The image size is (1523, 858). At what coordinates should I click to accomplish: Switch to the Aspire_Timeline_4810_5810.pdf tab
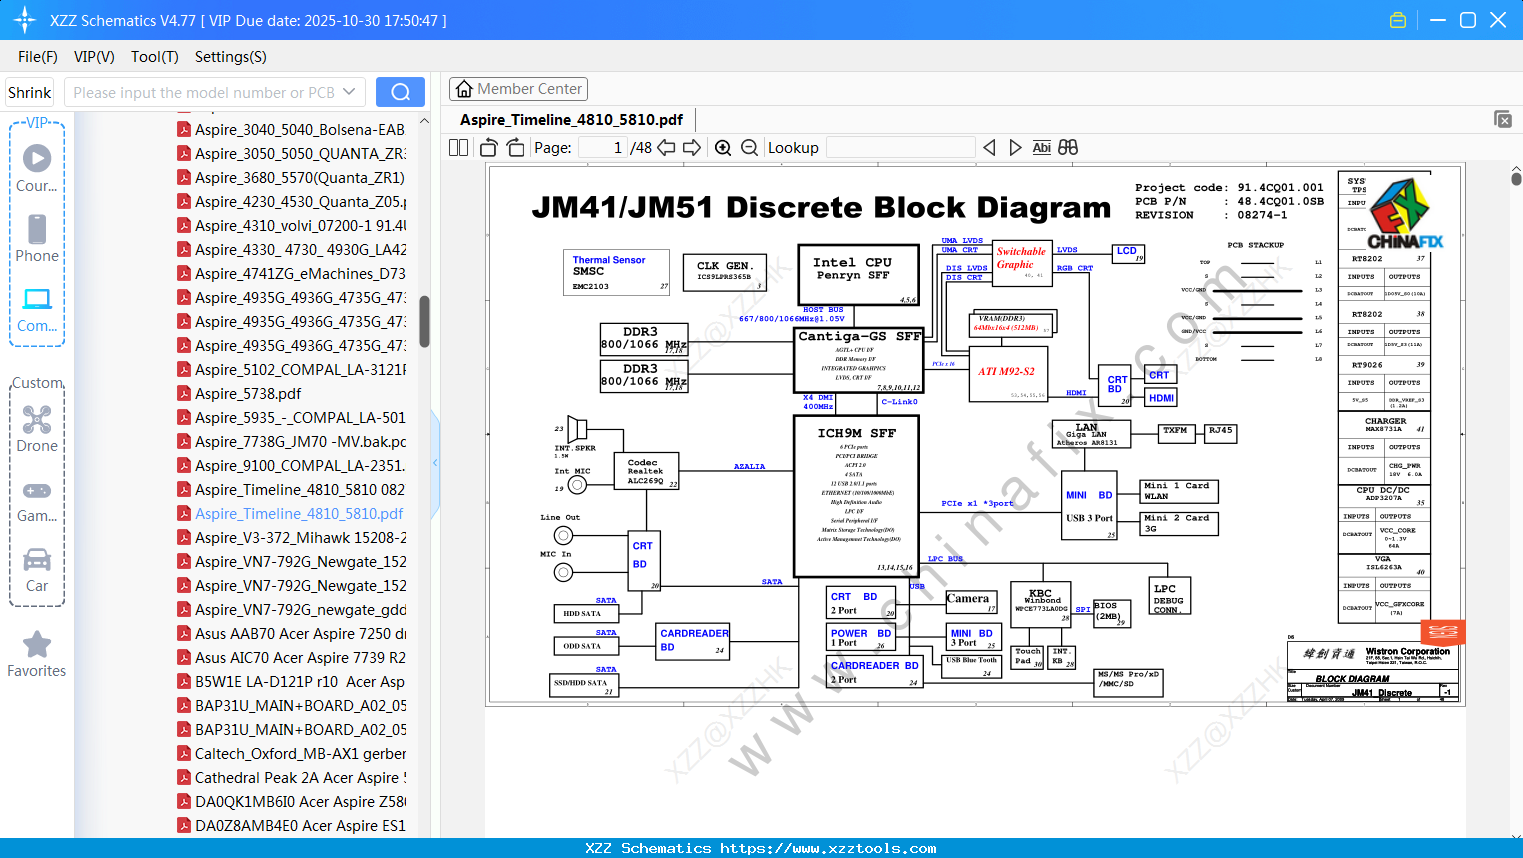571,120
